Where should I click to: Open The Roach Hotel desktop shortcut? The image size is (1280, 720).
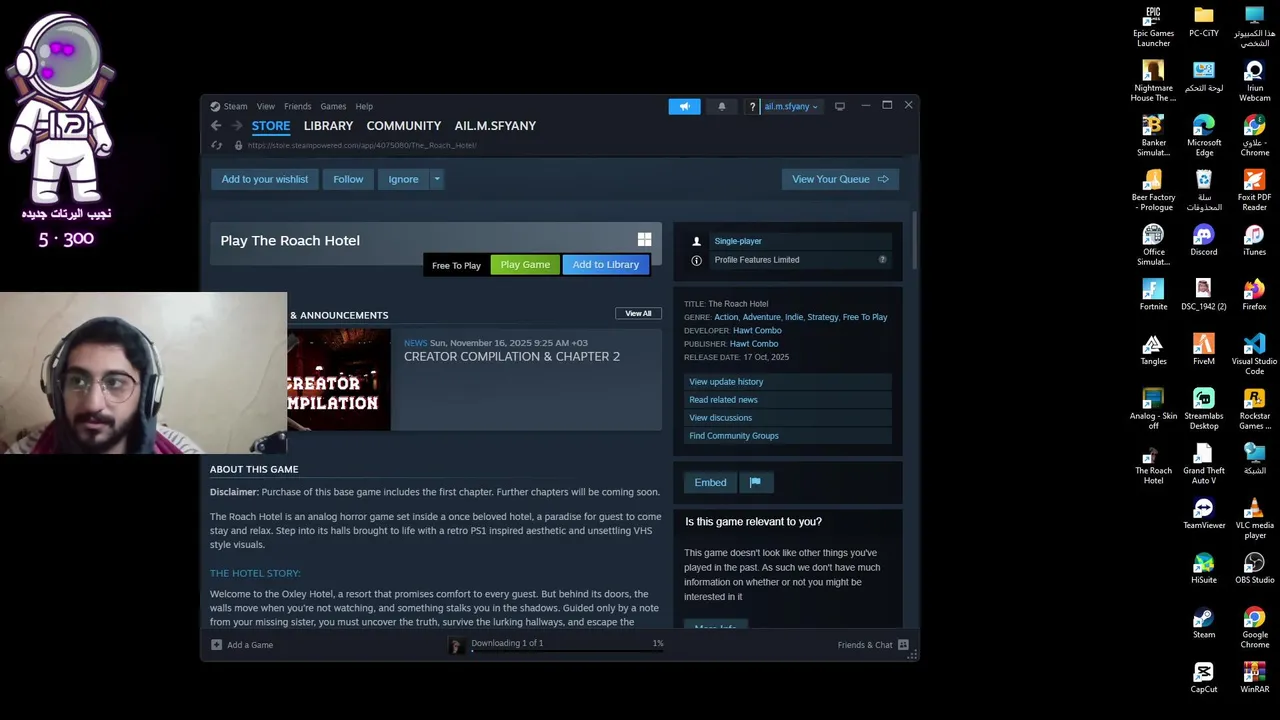click(1153, 464)
